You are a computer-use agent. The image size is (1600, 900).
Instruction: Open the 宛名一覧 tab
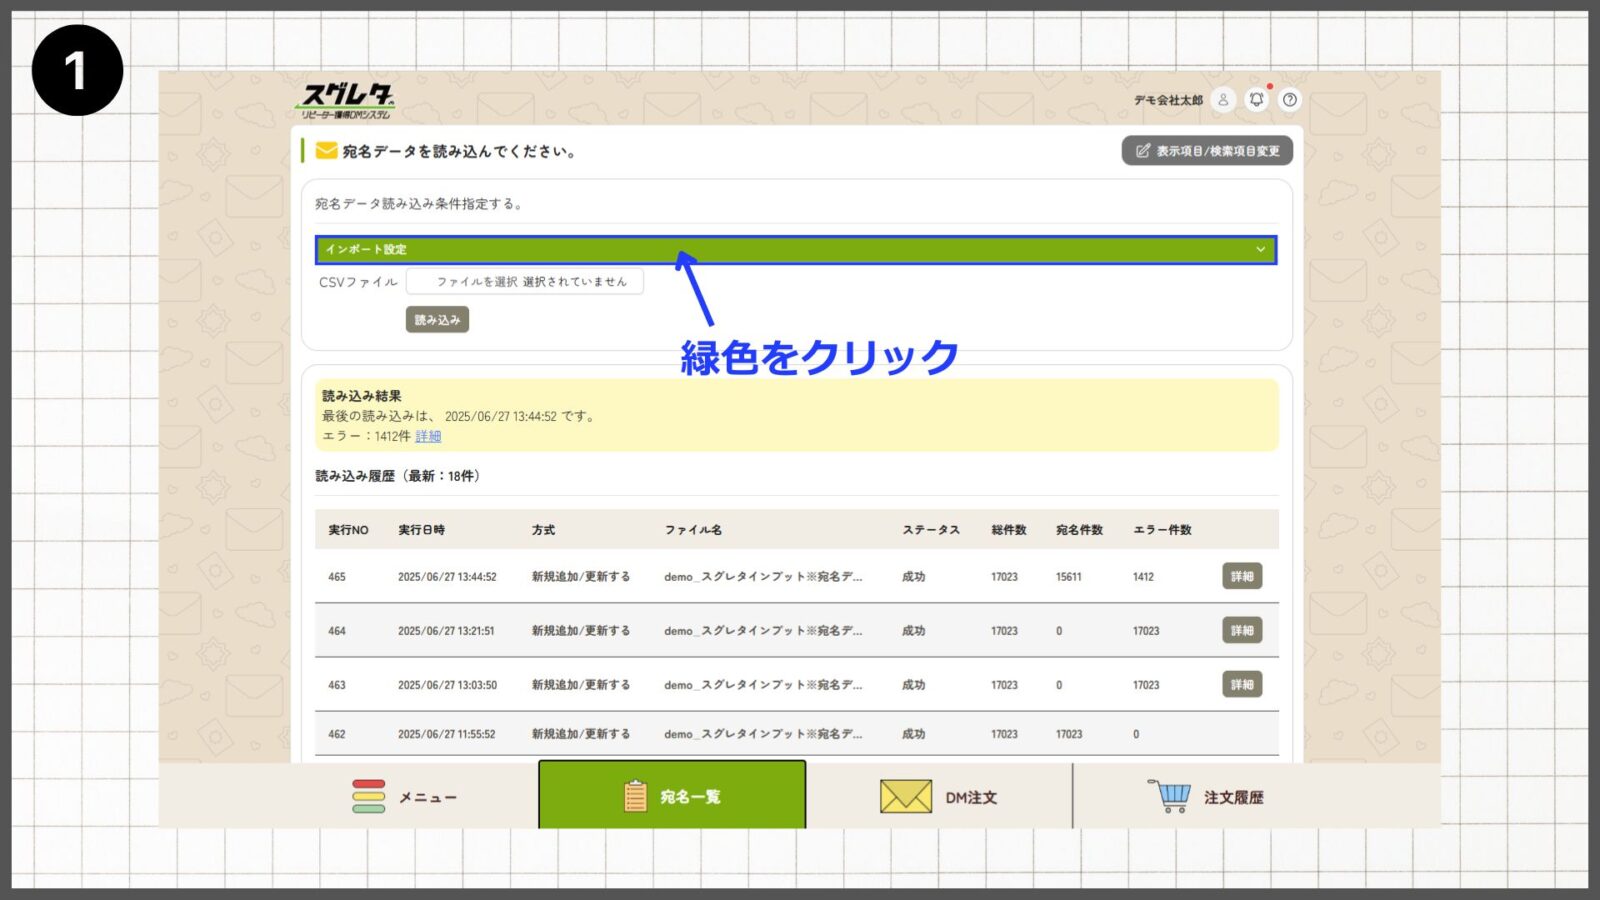[672, 796]
